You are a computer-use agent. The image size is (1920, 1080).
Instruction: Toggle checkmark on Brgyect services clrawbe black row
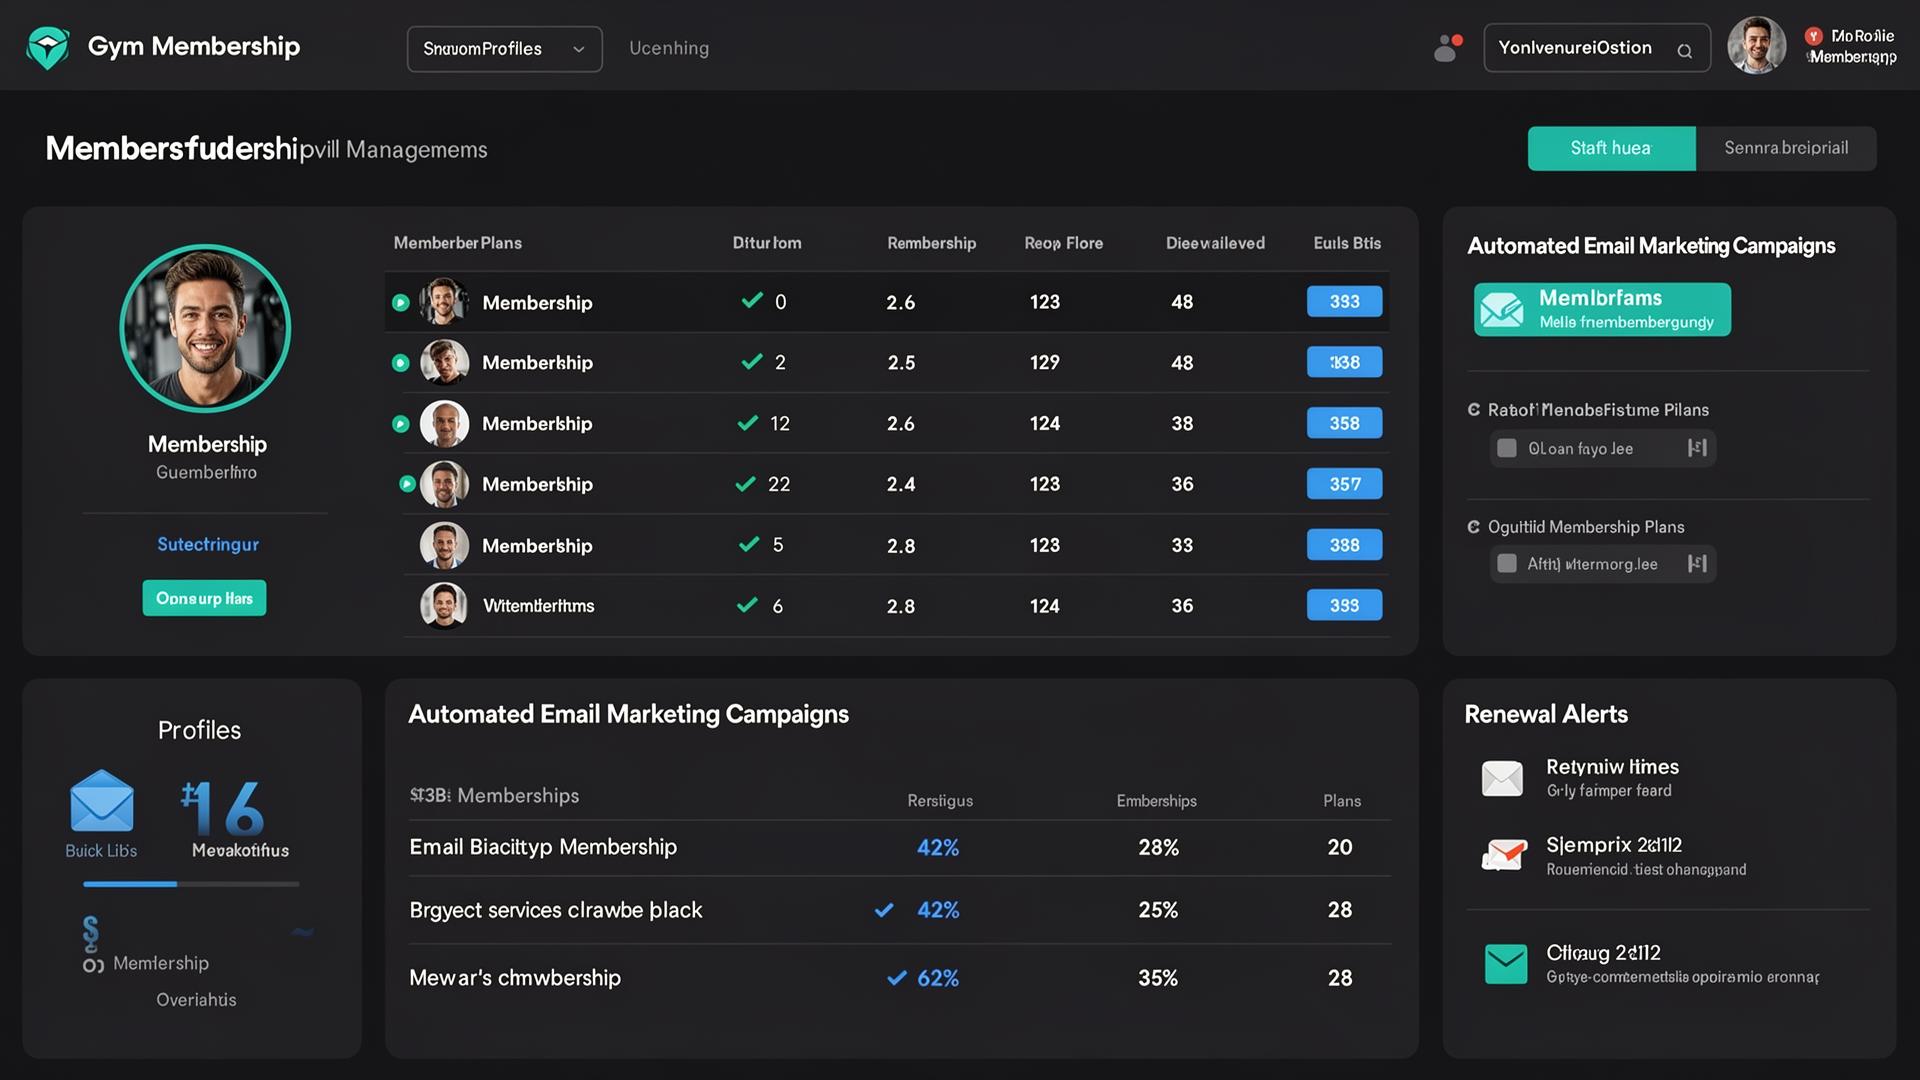[x=884, y=910]
